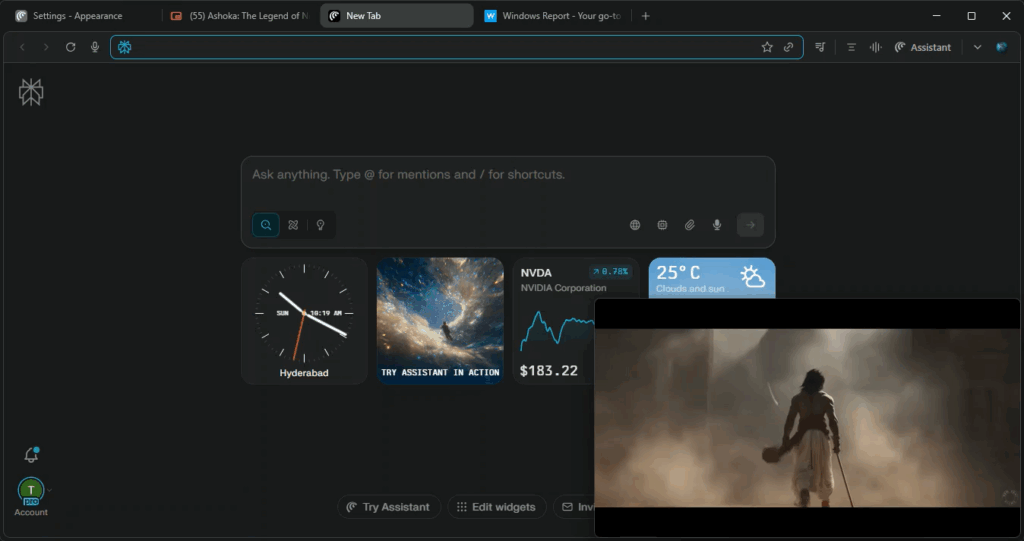Copy the page link using the chain icon

[x=789, y=47]
